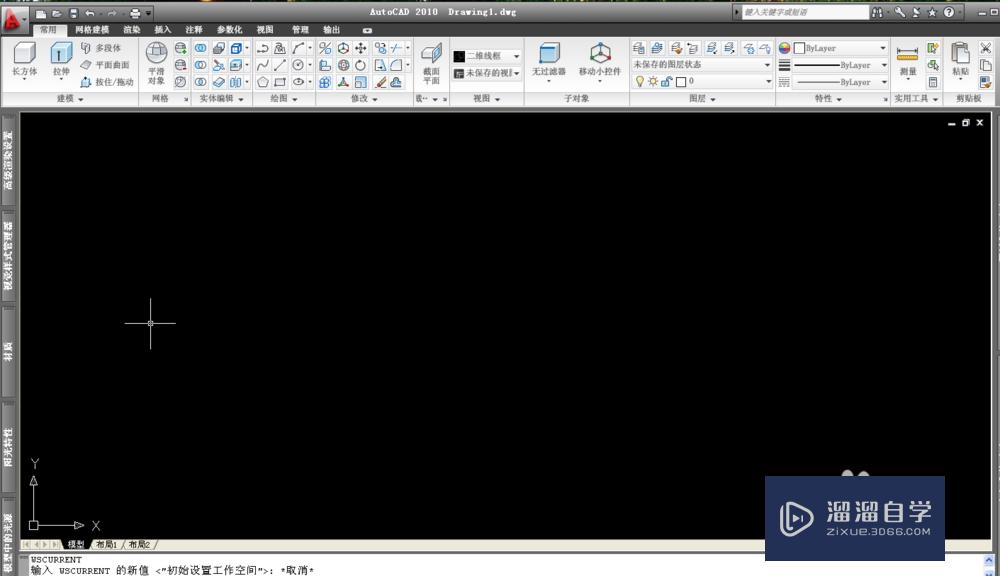Open the ByLayer color dropdown
Screen dimensions: 1000x576
pyautogui.click(x=882, y=48)
